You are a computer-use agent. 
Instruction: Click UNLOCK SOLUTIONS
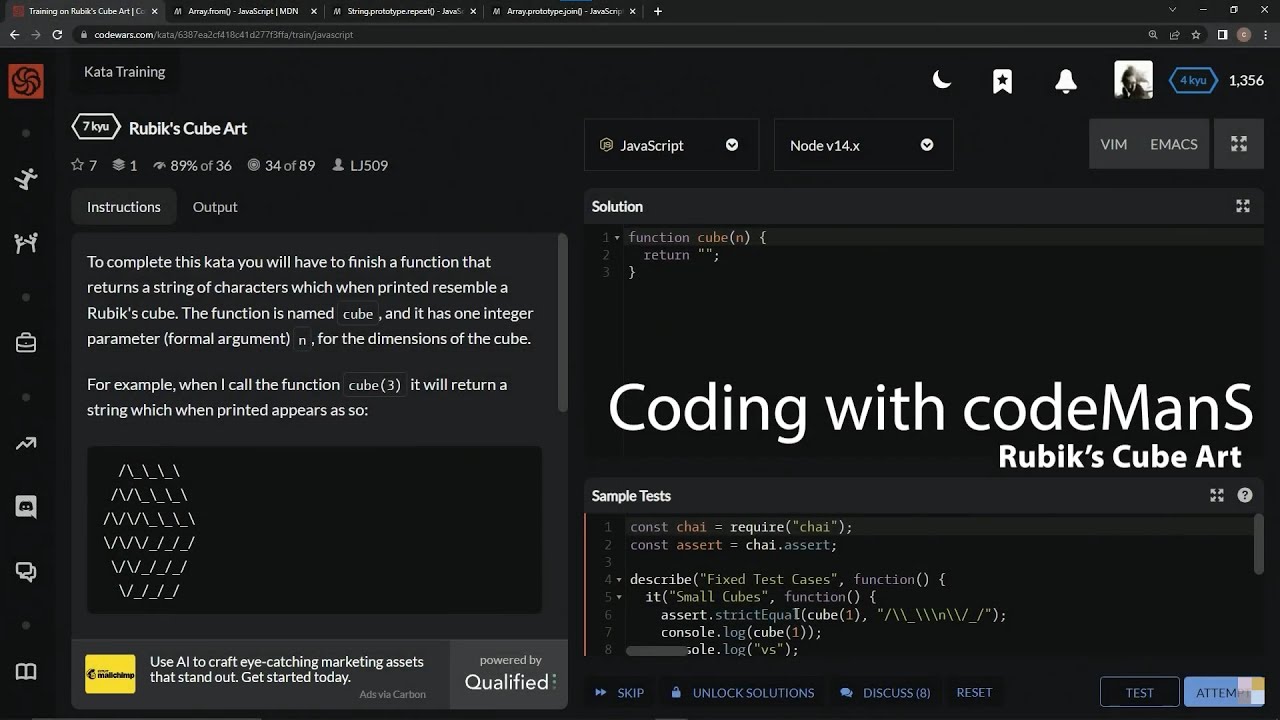tap(742, 692)
